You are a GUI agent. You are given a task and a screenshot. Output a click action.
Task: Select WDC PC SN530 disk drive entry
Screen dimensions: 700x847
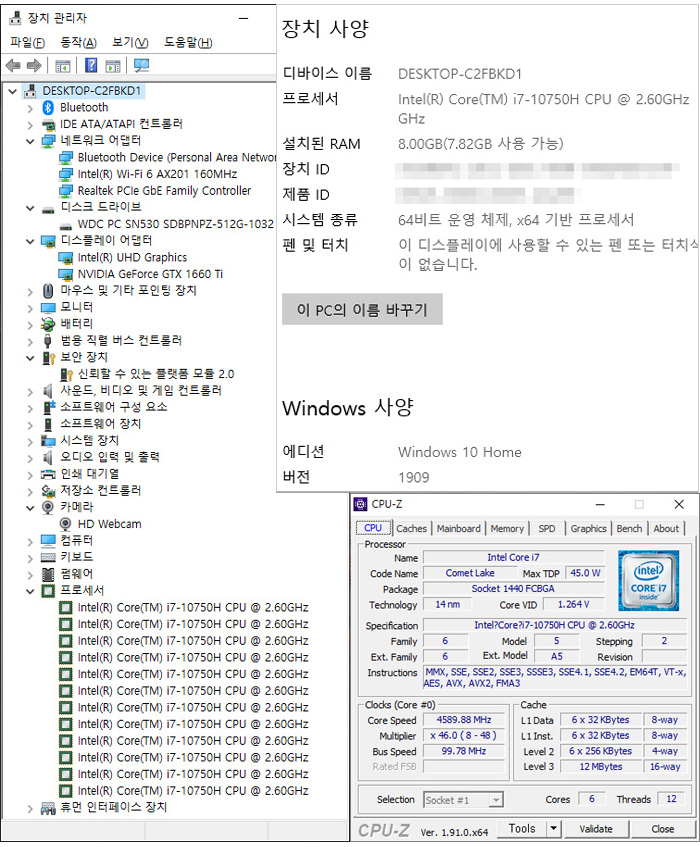tap(176, 224)
